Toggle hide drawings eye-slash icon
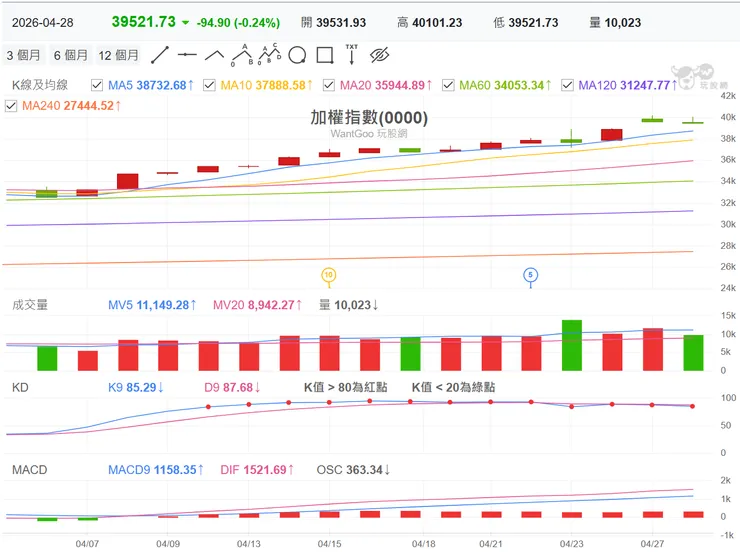 pos(379,55)
